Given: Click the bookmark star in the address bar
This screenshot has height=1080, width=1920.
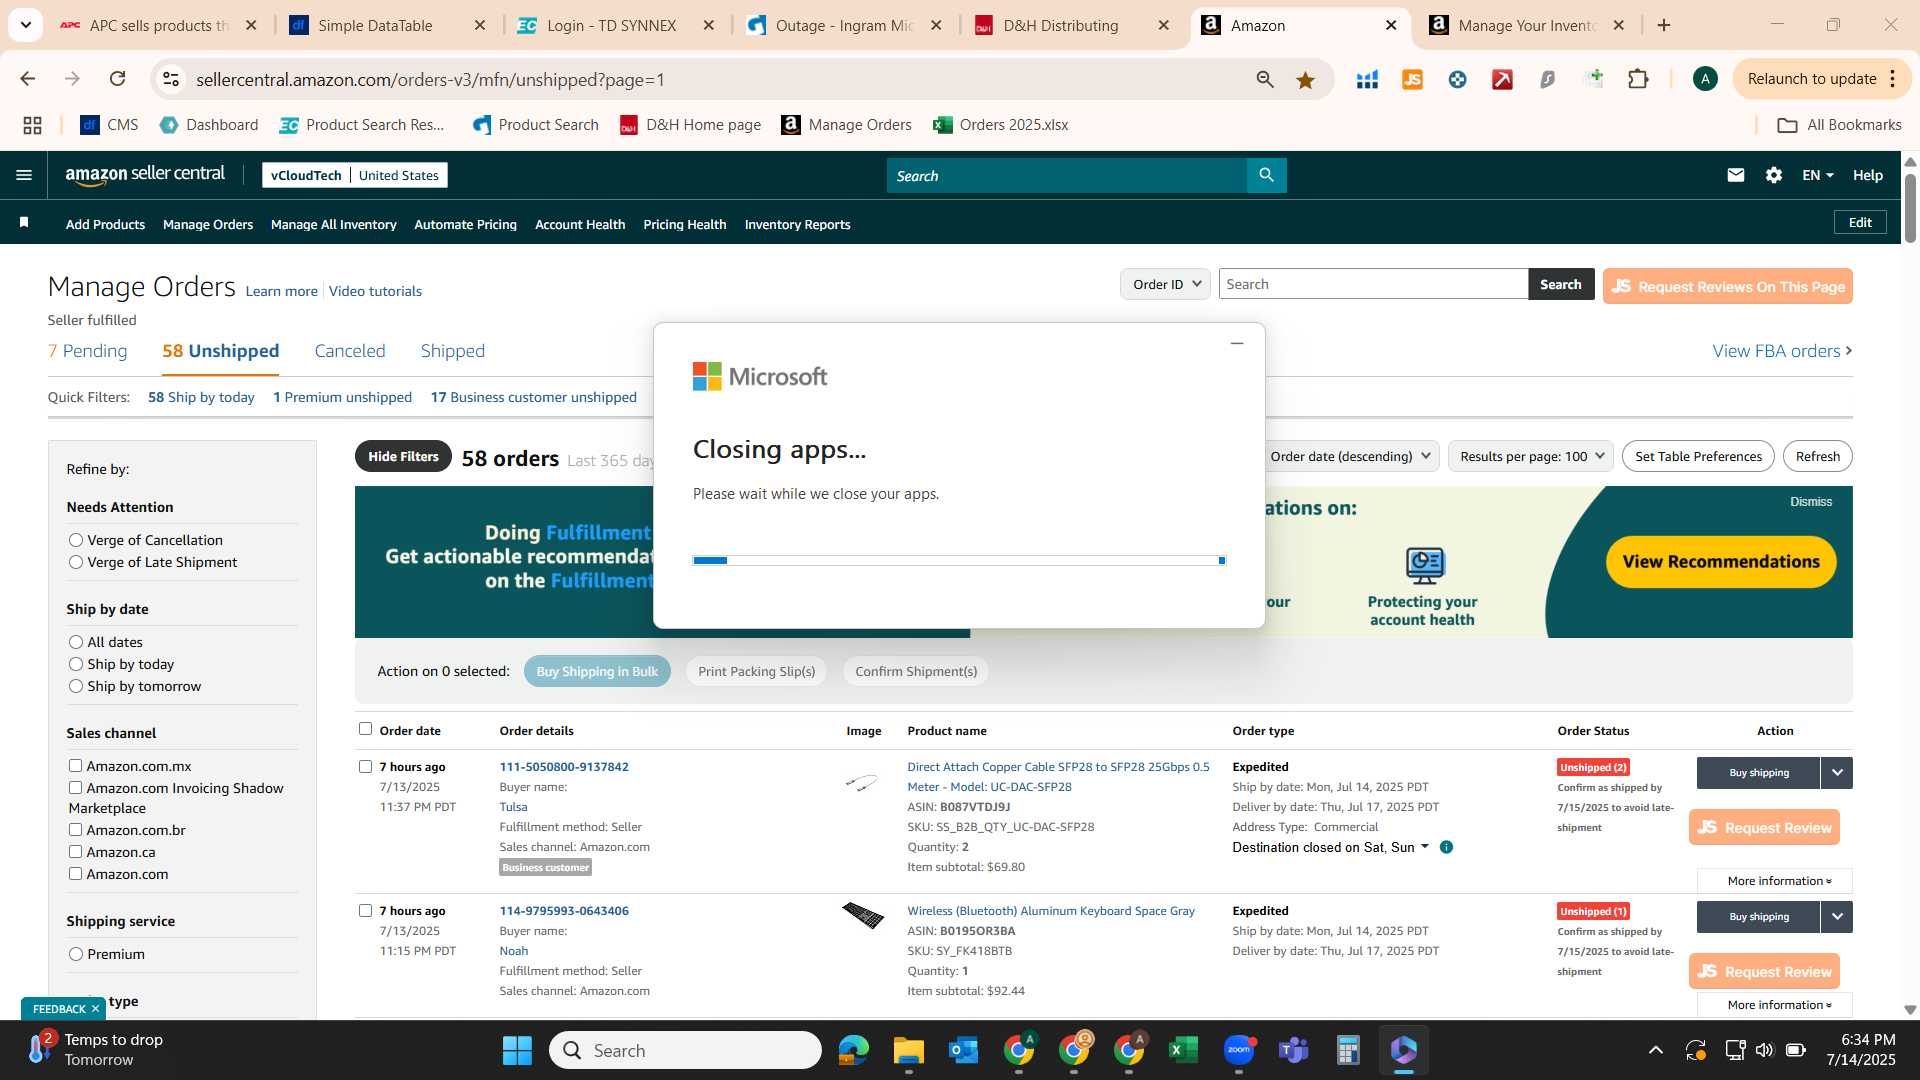Looking at the screenshot, I should pyautogui.click(x=1305, y=80).
